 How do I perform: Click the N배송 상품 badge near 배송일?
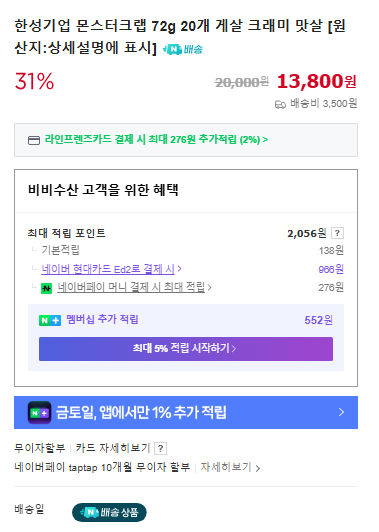coord(109,512)
